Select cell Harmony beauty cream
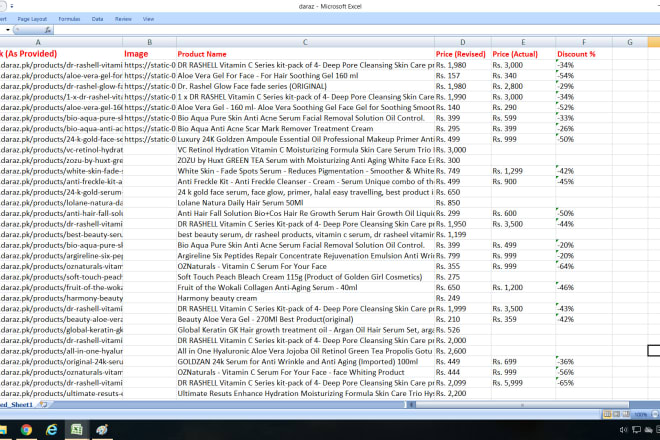 click(305, 298)
